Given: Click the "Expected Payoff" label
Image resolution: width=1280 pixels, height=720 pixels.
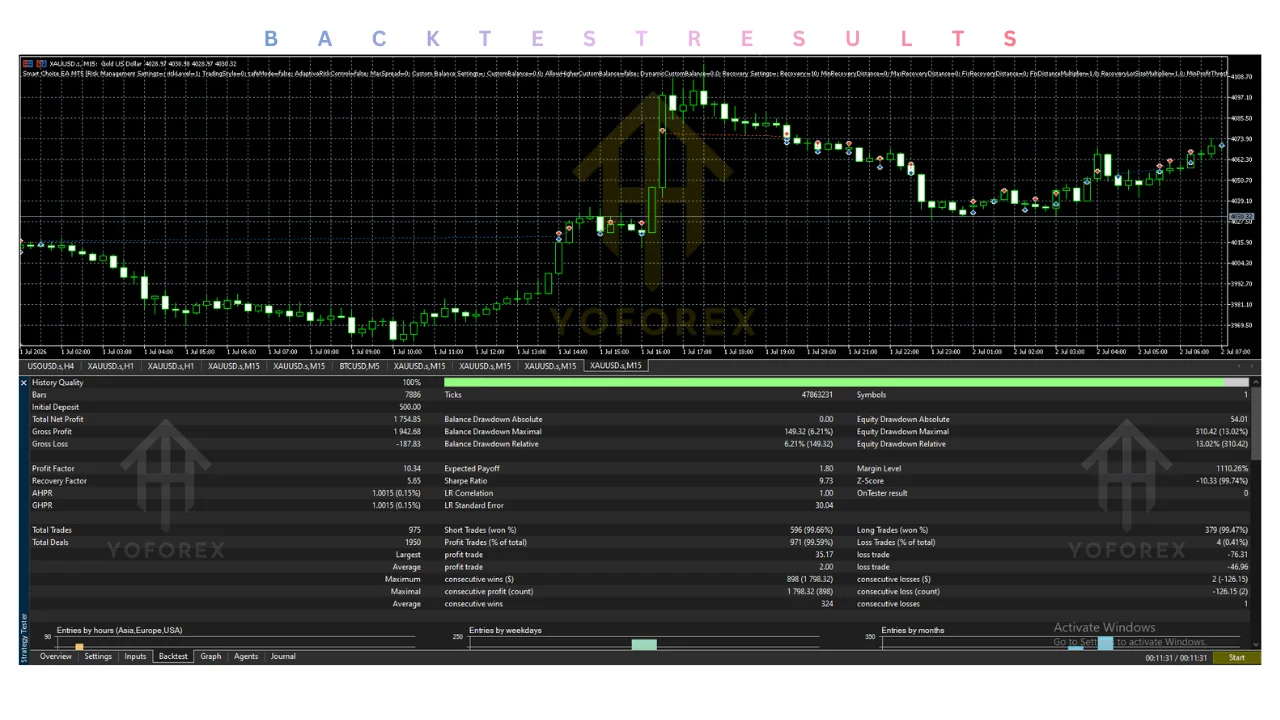Looking at the screenshot, I should click(x=472, y=468).
